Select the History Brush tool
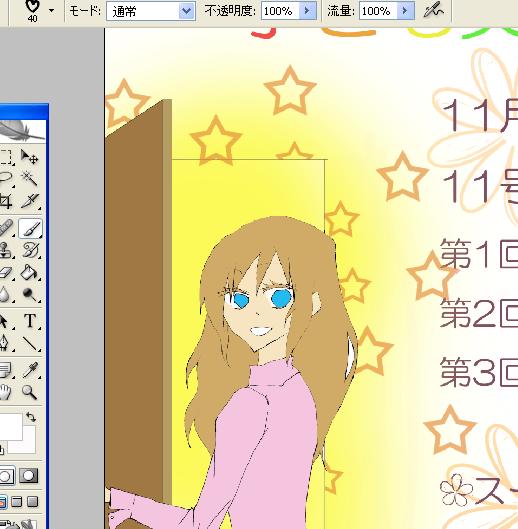518x529 pixels. click(x=30, y=250)
